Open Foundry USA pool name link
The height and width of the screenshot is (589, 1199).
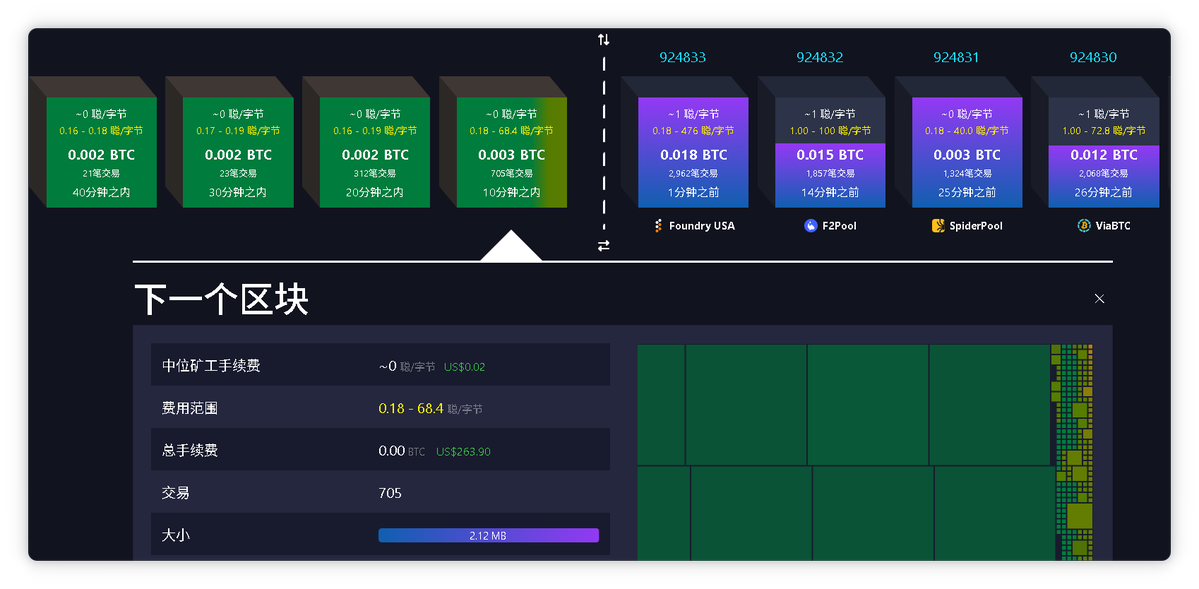click(x=702, y=226)
